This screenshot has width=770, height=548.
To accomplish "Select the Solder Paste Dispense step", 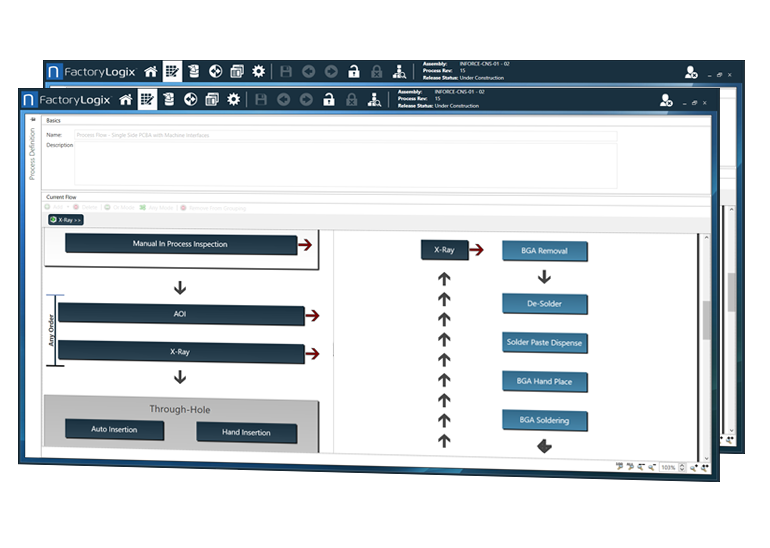I will (x=545, y=343).
